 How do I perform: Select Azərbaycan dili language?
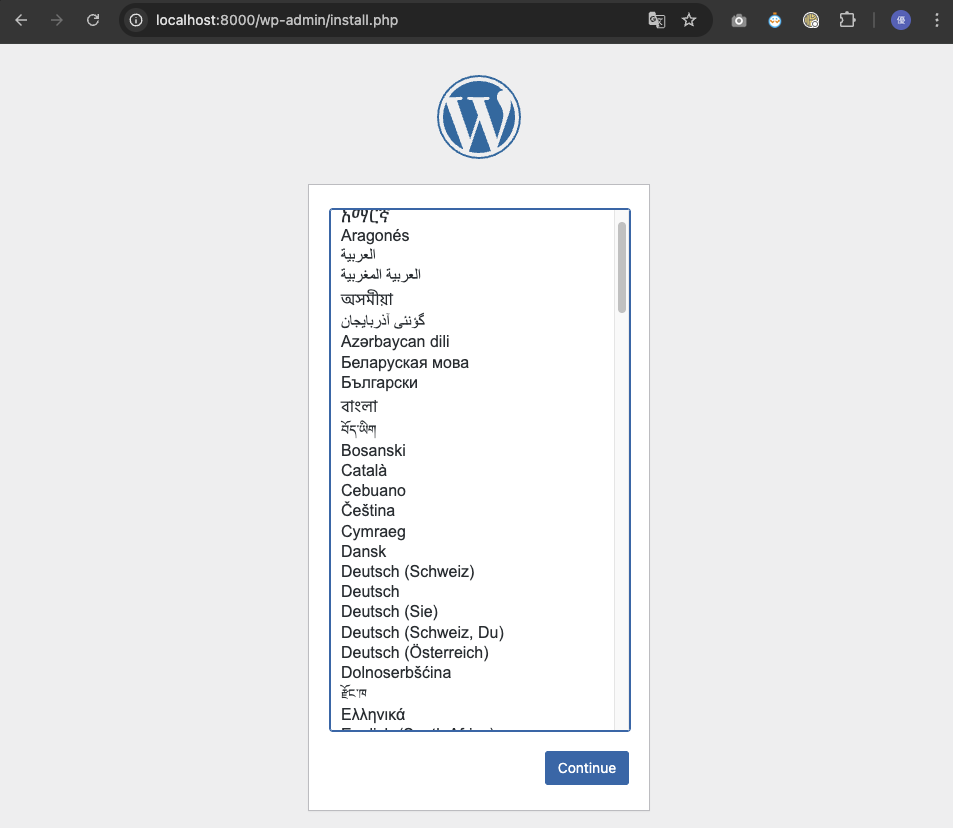tap(472, 342)
